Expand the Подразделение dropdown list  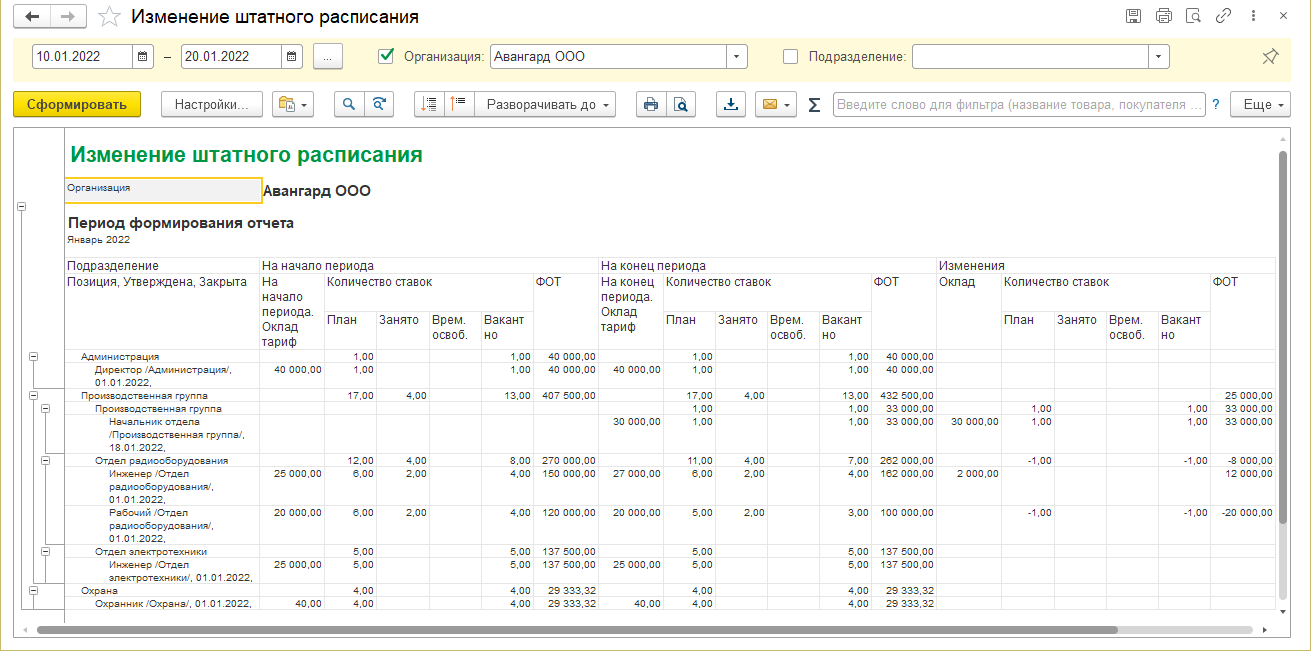[x=1159, y=57]
